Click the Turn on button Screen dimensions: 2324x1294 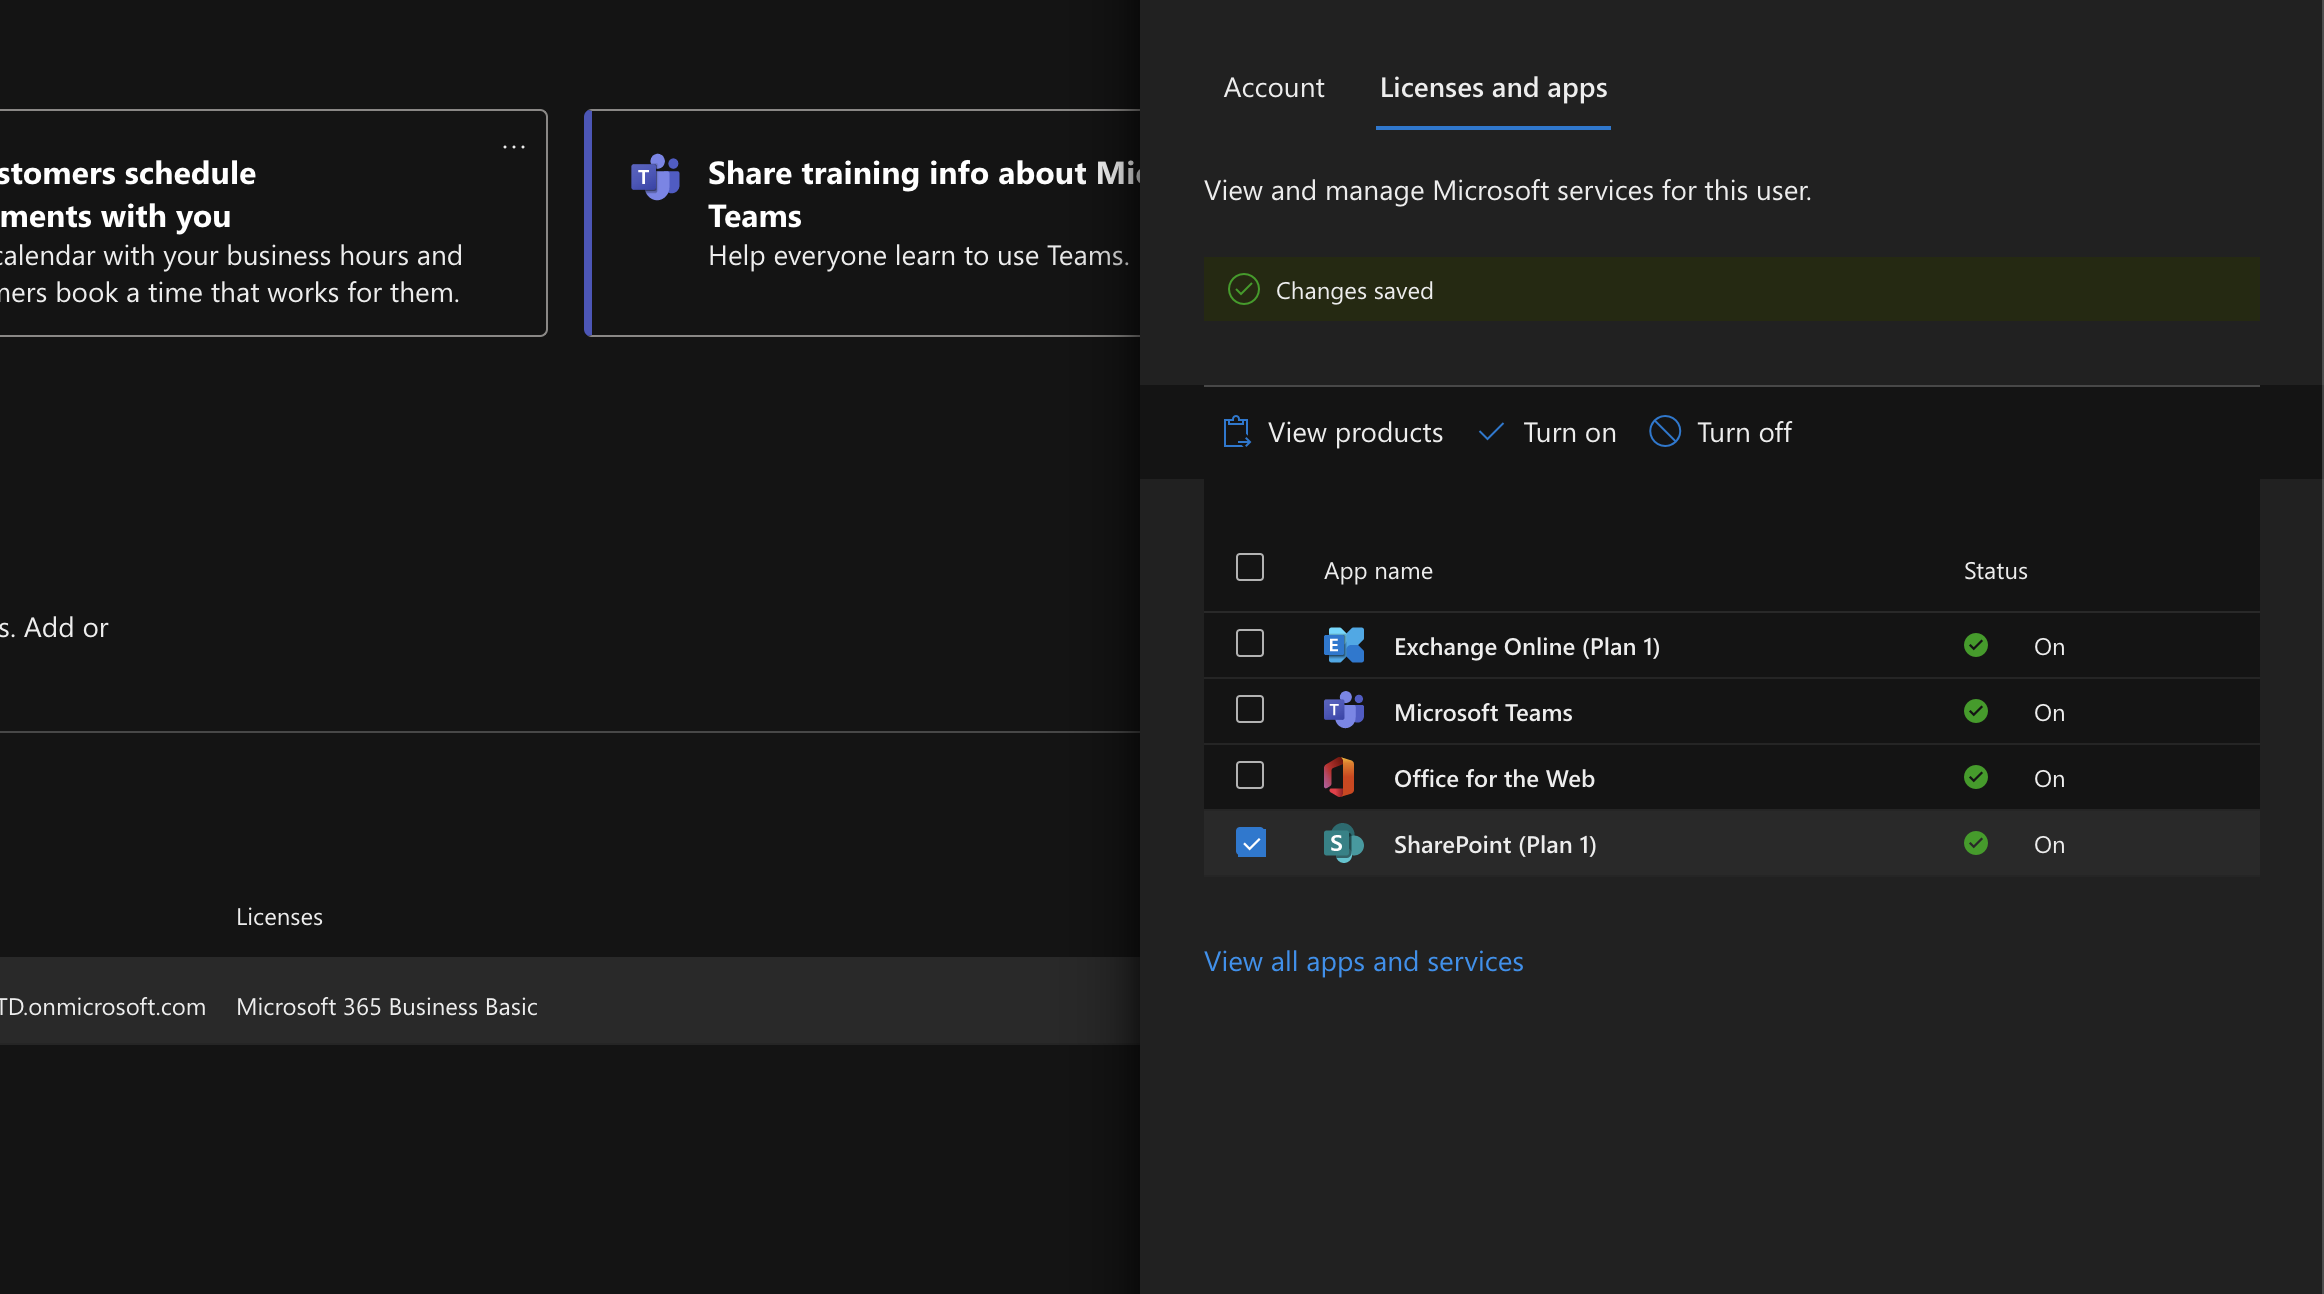click(1547, 432)
